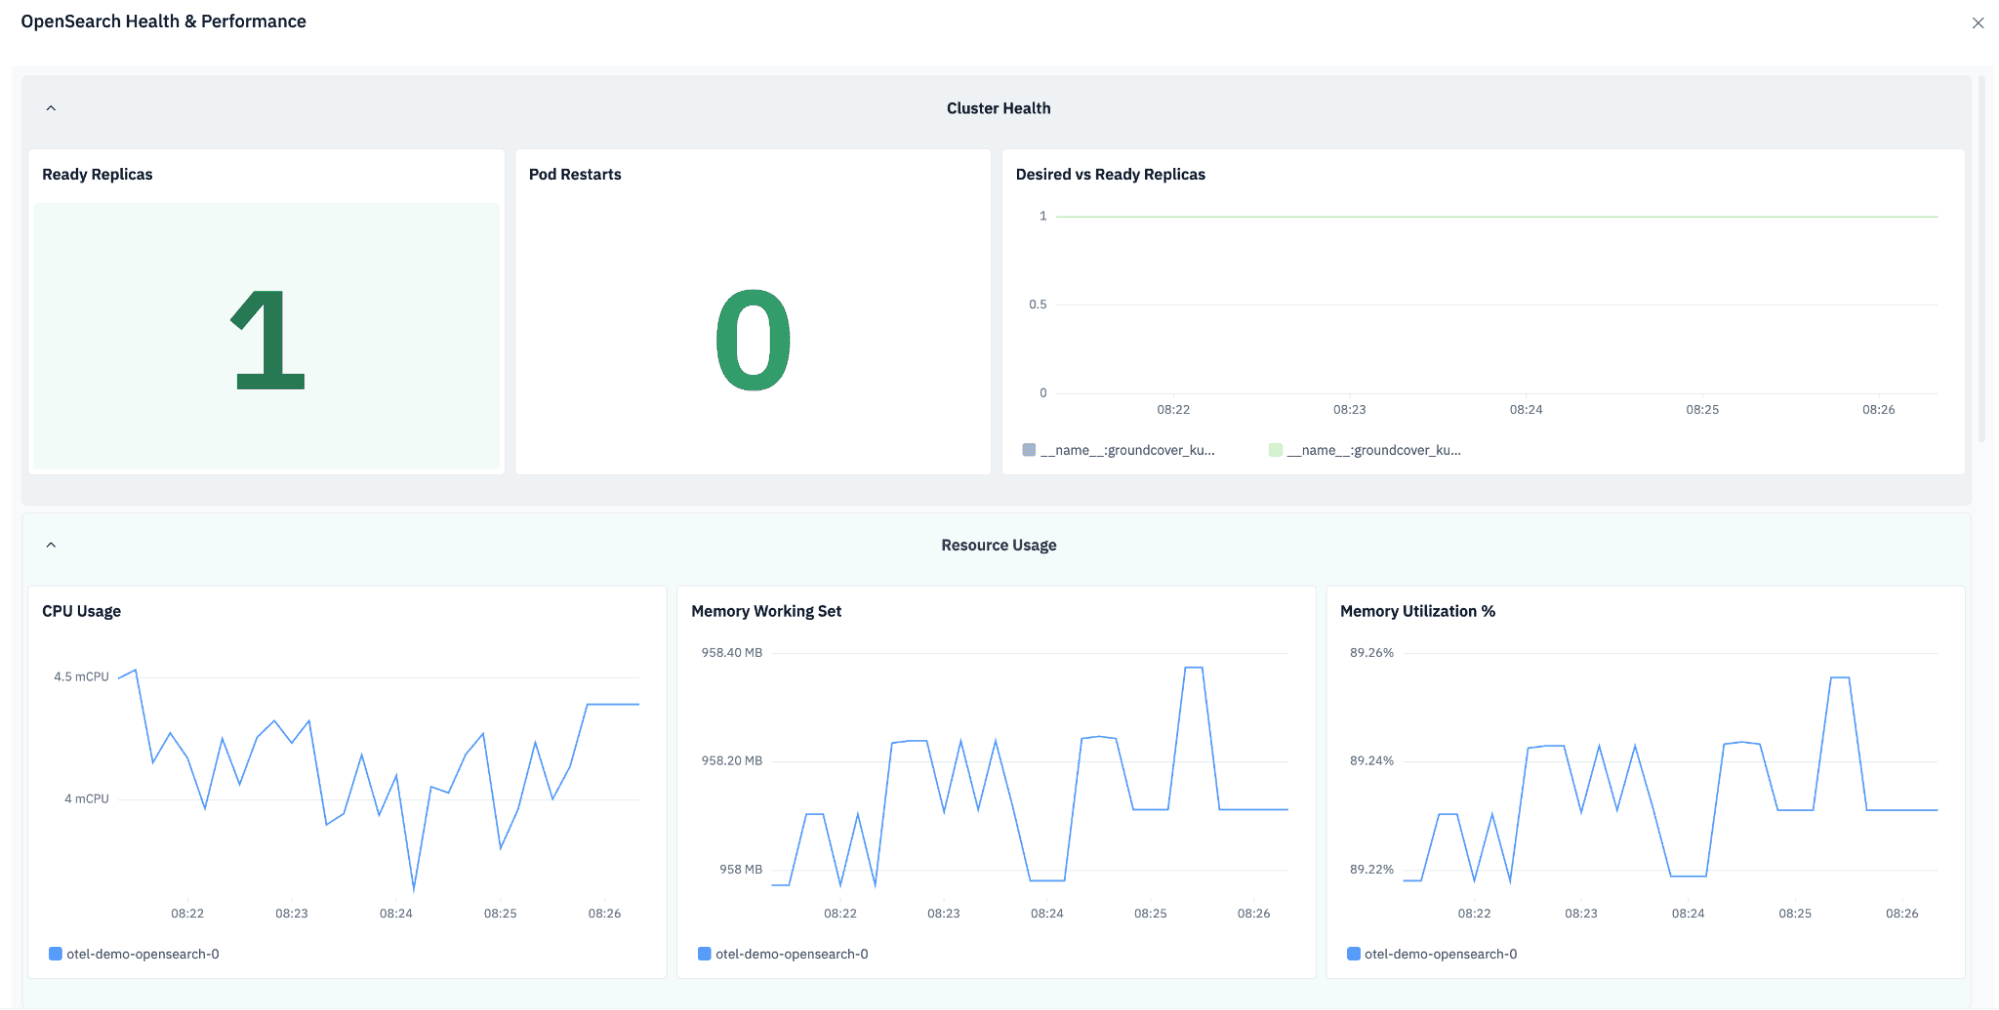Click the 4 mCPU axis label
1999x1010 pixels.
(x=87, y=799)
